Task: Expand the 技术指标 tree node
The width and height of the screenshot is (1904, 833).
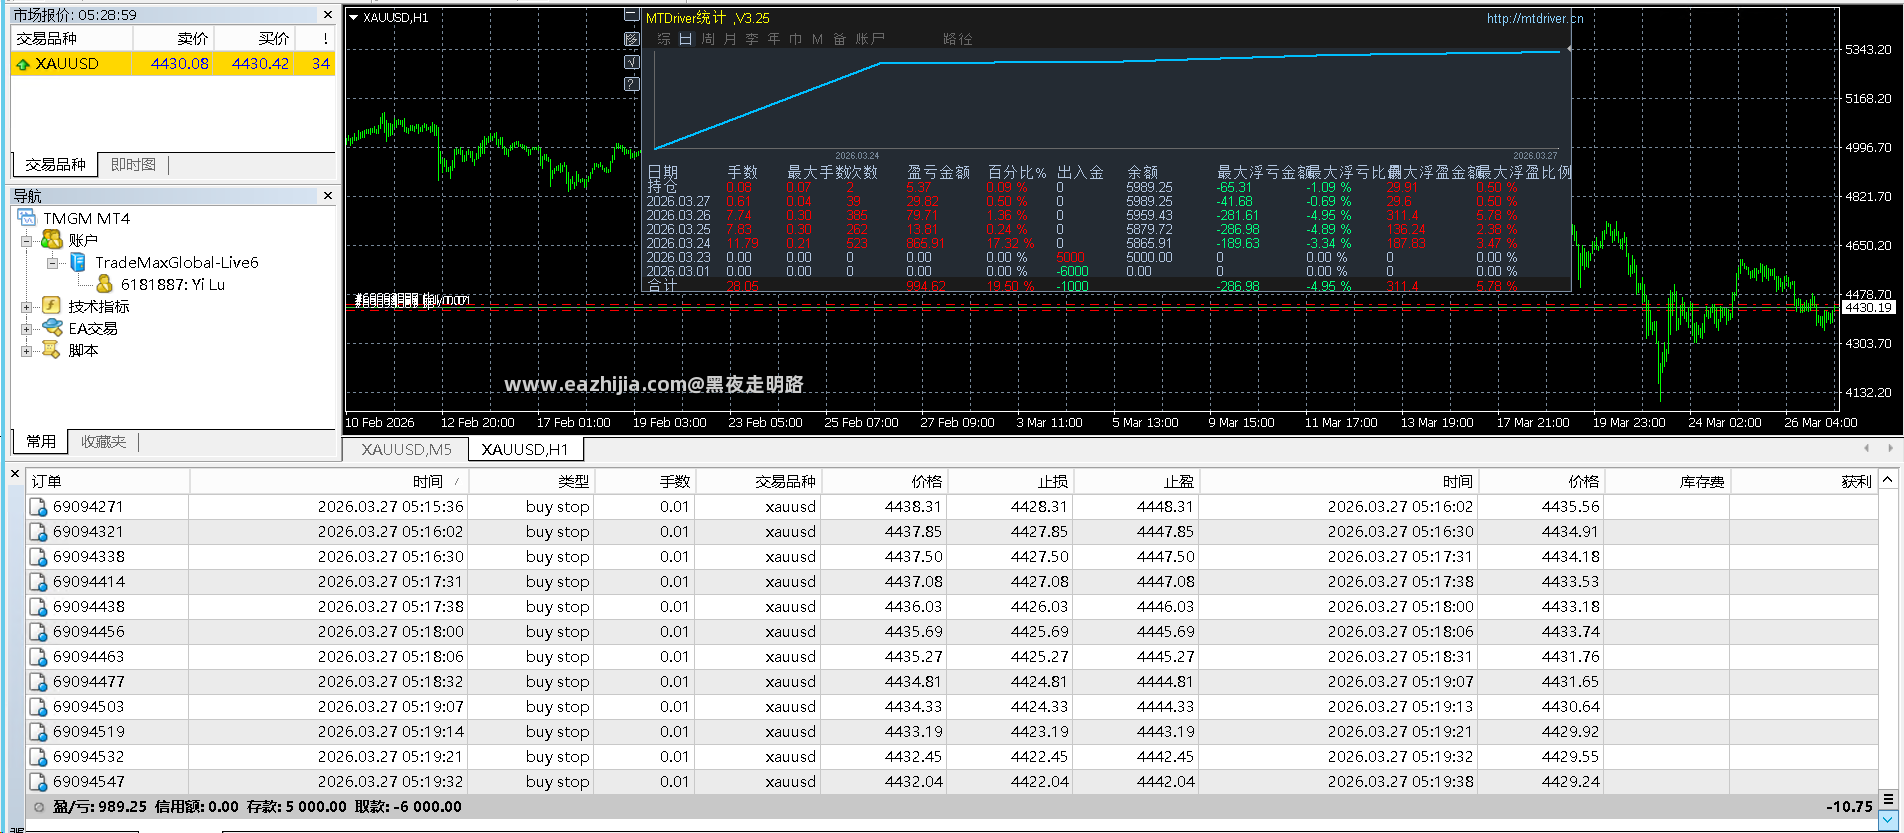Action: (x=27, y=306)
